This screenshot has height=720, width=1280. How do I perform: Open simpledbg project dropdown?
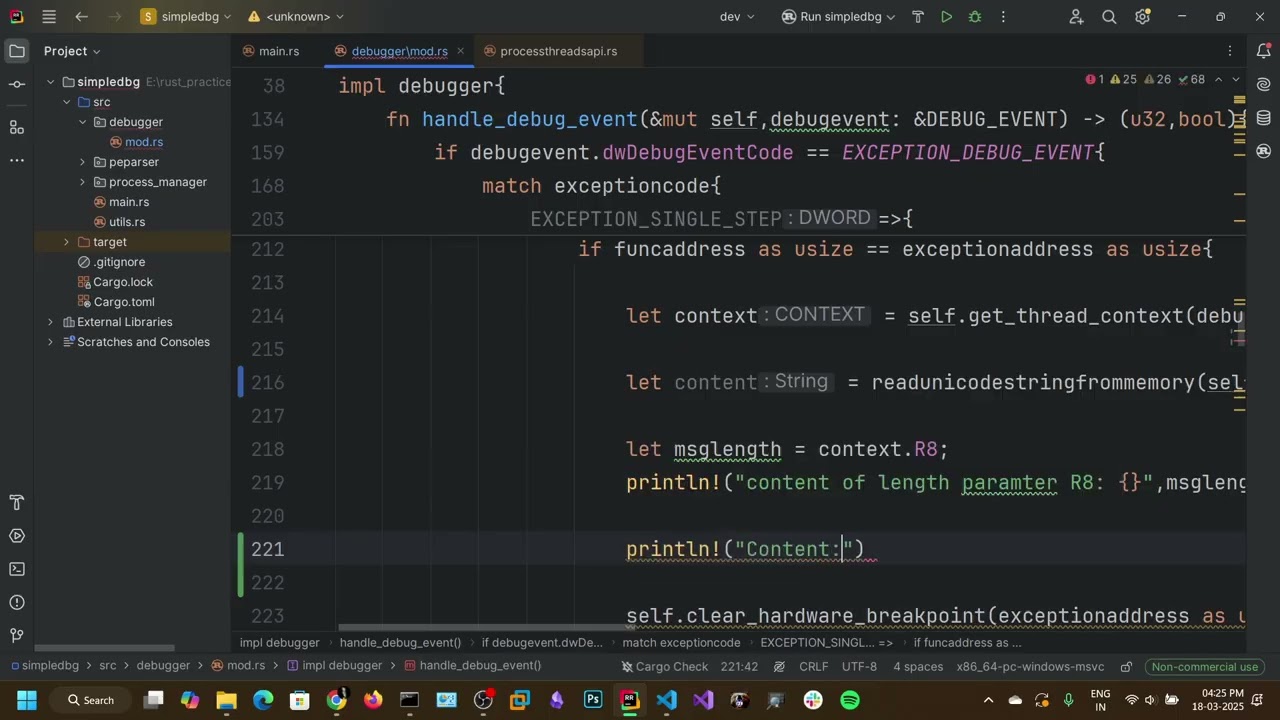point(186,17)
